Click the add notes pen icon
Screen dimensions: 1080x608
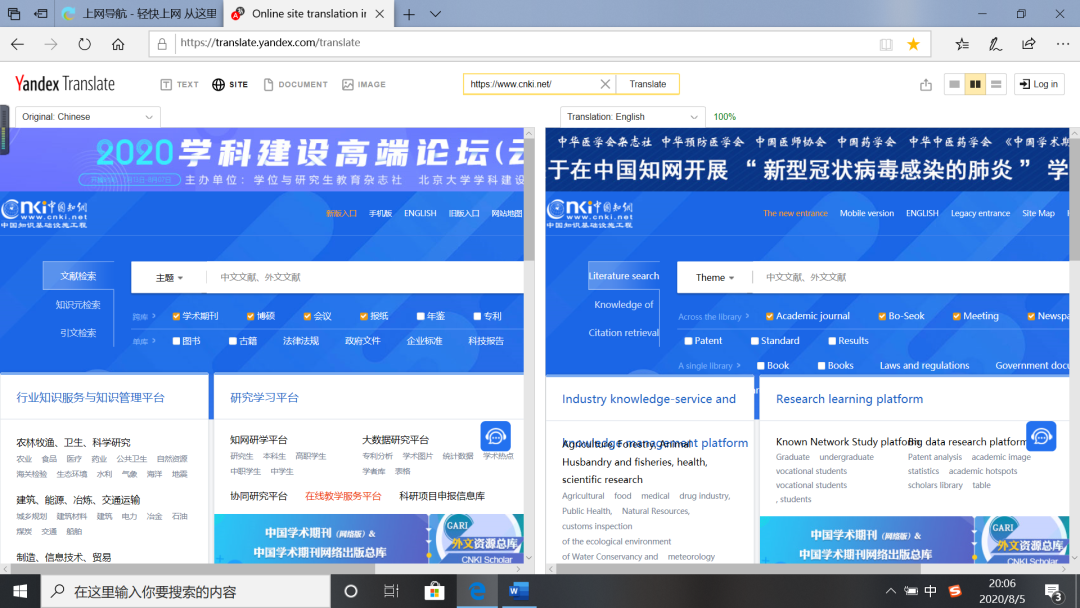point(995,44)
